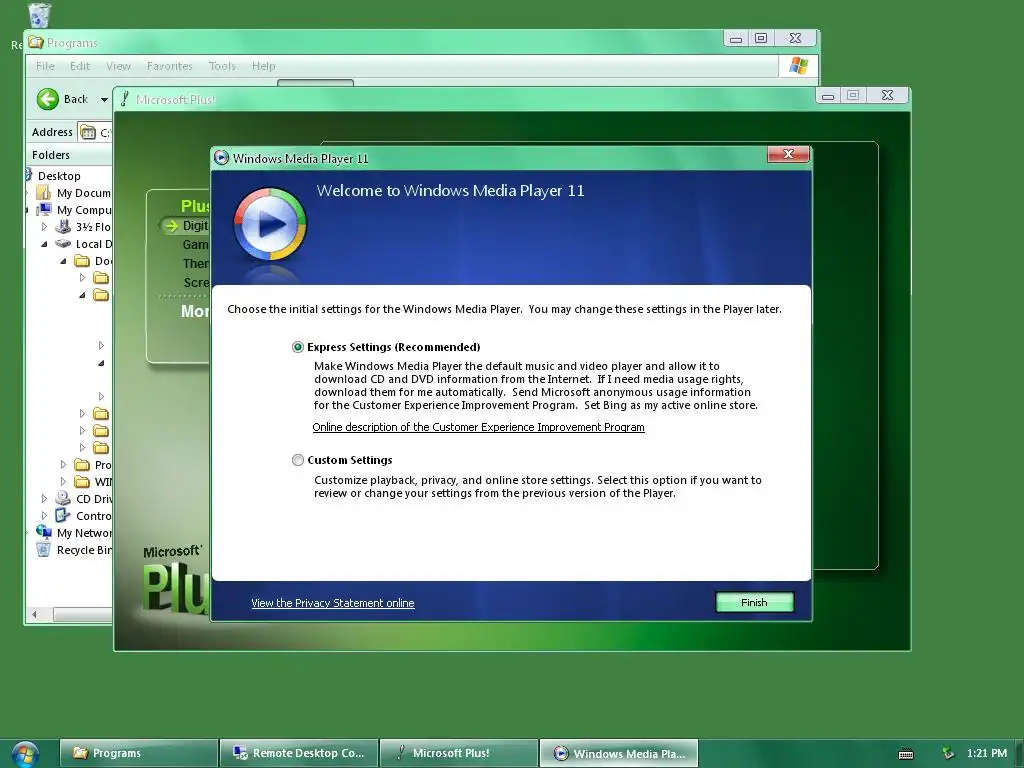This screenshot has width=1024, height=768.
Task: Expand the 3½ Floppy tree node
Action: [x=44, y=227]
